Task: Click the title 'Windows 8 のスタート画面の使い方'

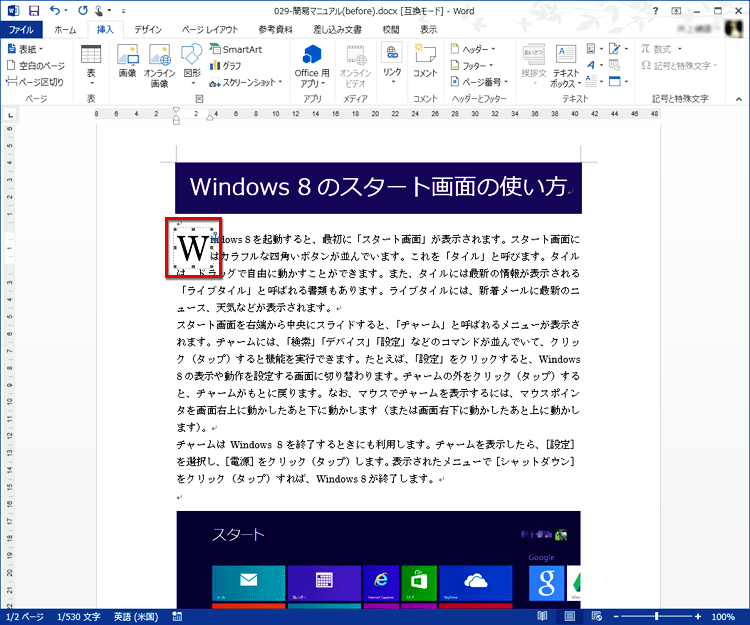Action: [x=378, y=186]
